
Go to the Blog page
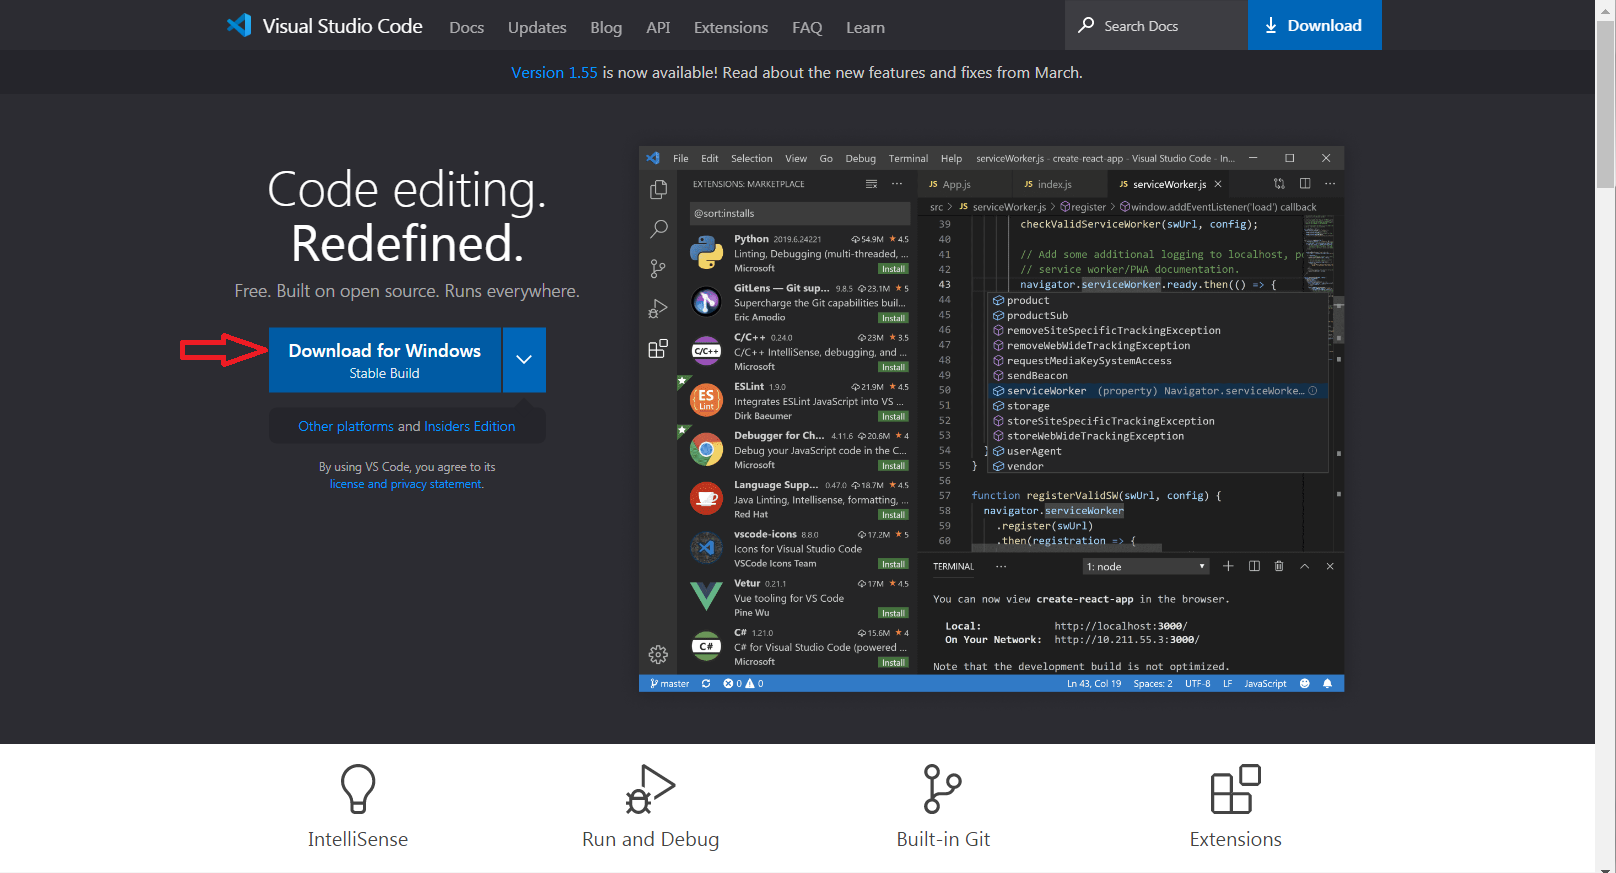click(606, 27)
